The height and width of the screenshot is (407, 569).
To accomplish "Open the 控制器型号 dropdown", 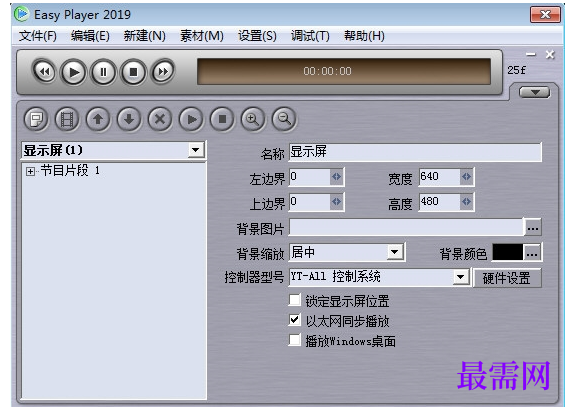I will click(460, 277).
